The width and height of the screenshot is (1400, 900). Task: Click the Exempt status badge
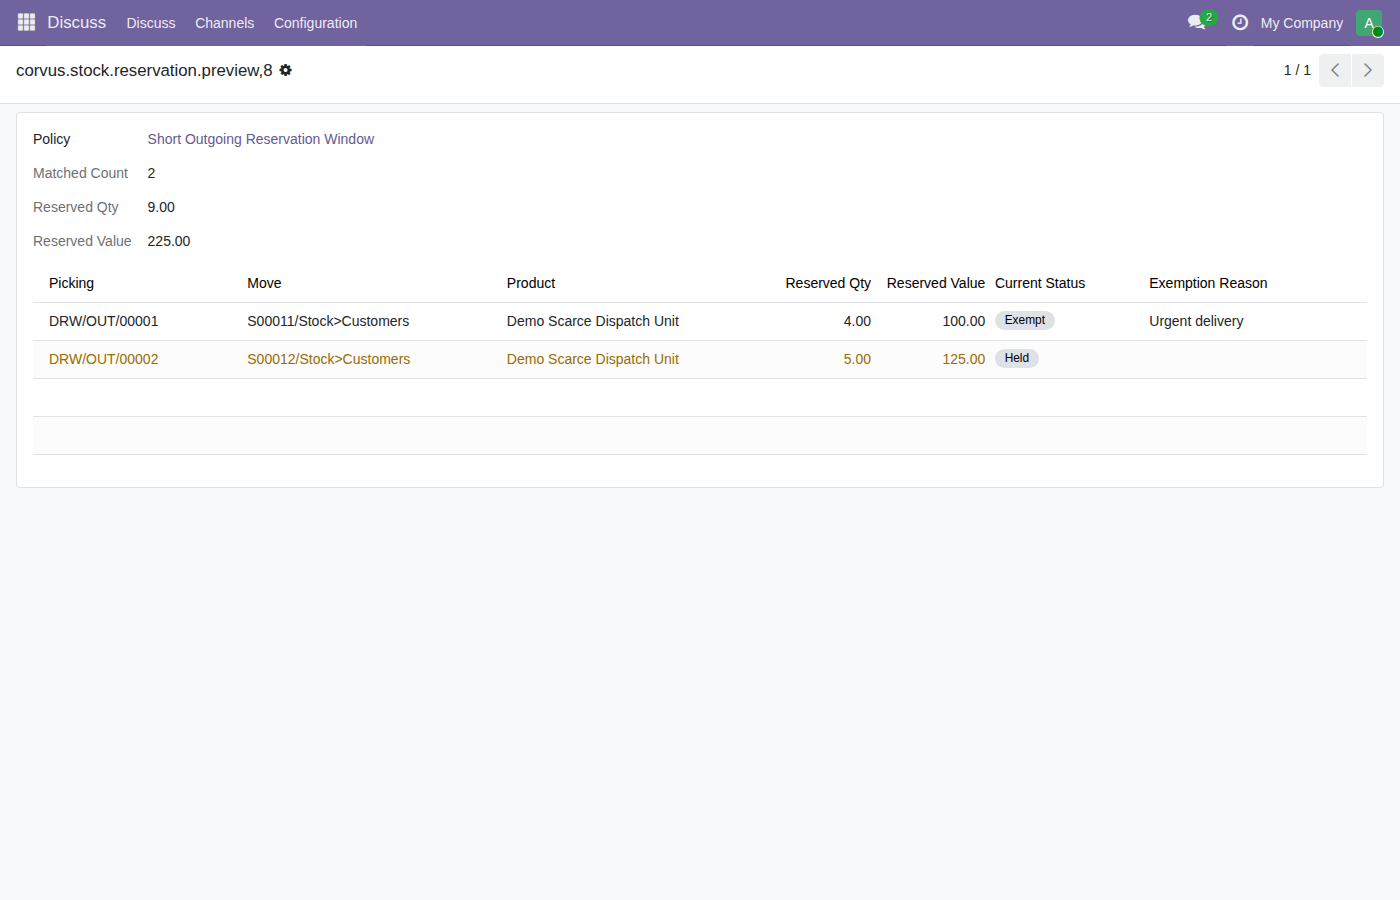[1025, 320]
